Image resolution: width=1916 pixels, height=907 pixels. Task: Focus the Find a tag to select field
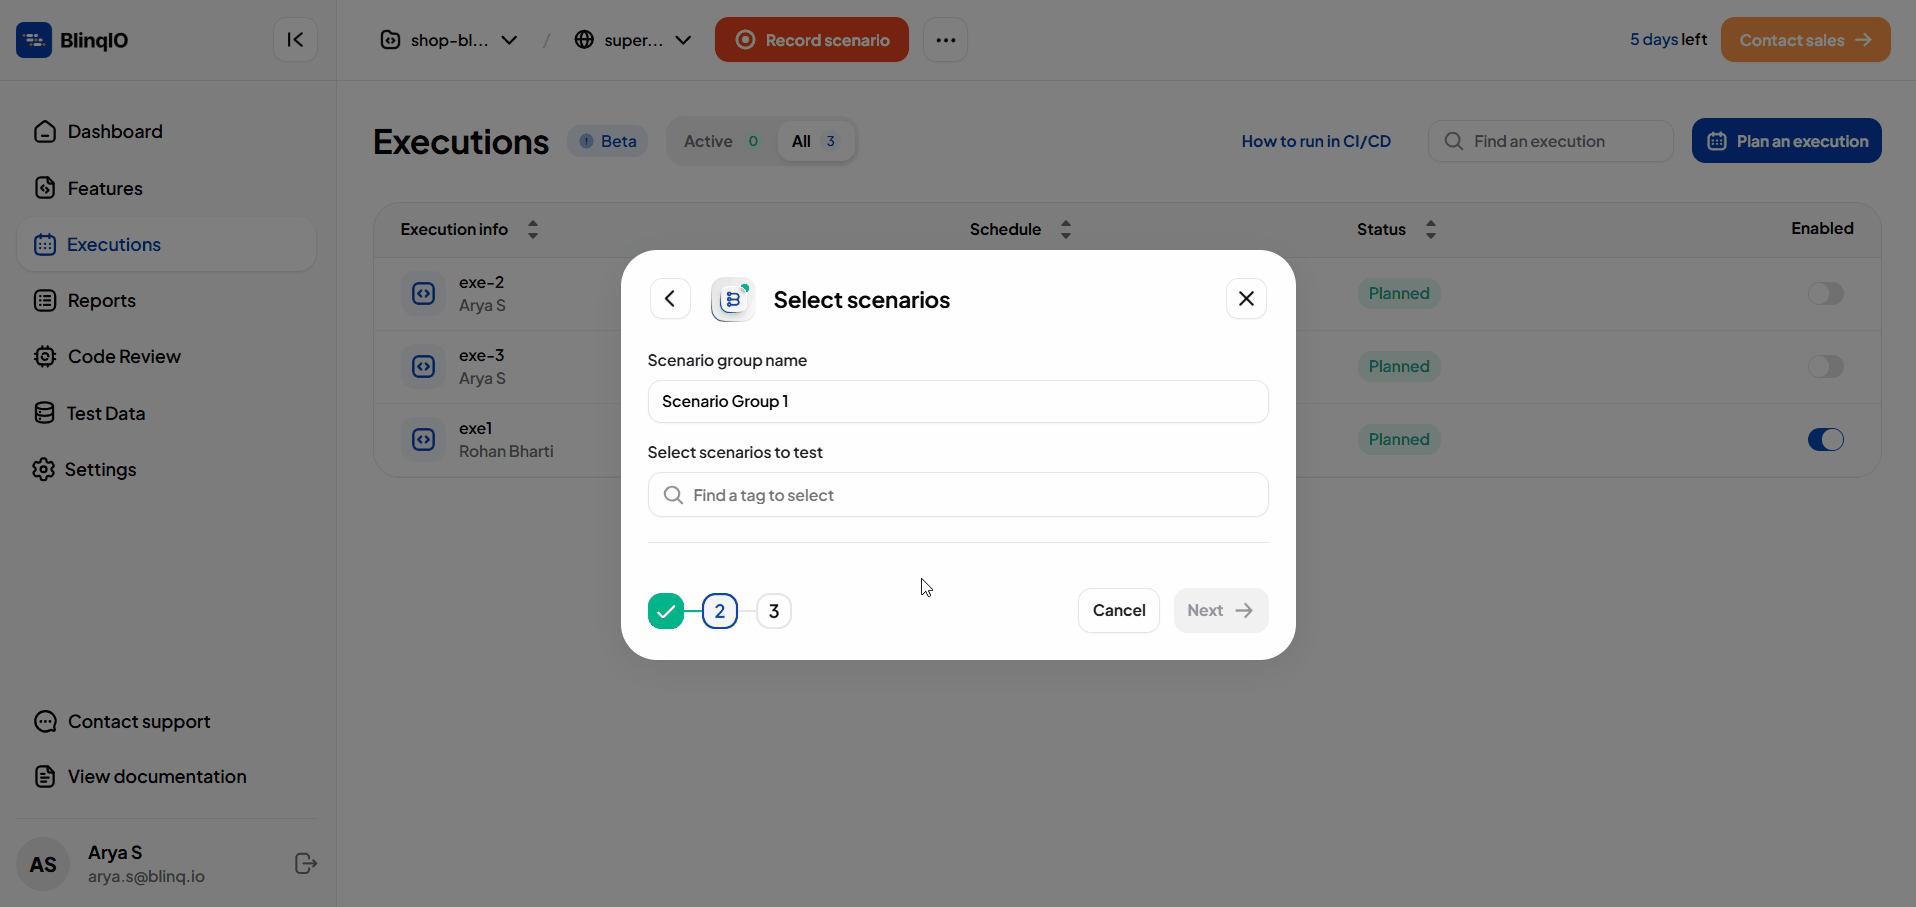pyautogui.click(x=958, y=495)
